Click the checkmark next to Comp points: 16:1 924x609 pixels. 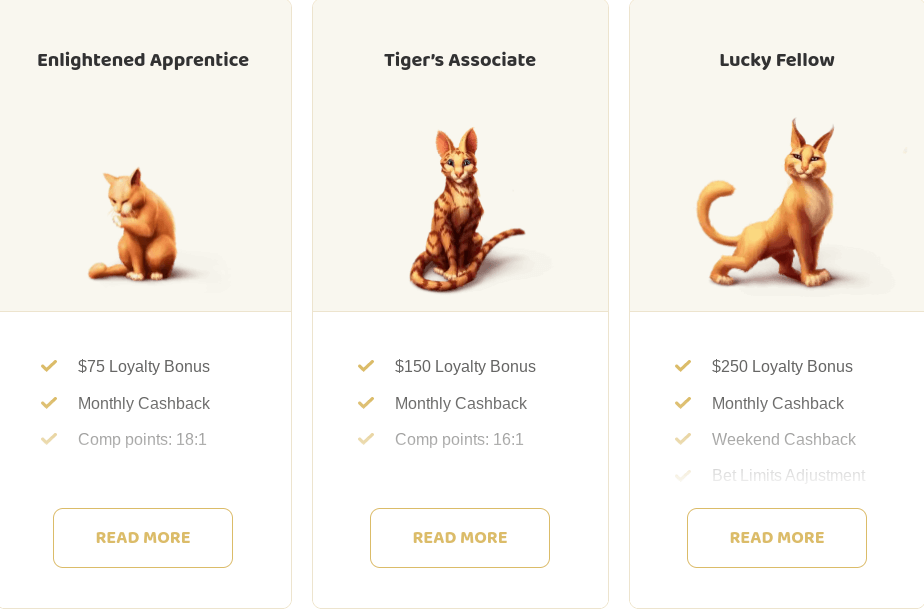pyautogui.click(x=366, y=439)
